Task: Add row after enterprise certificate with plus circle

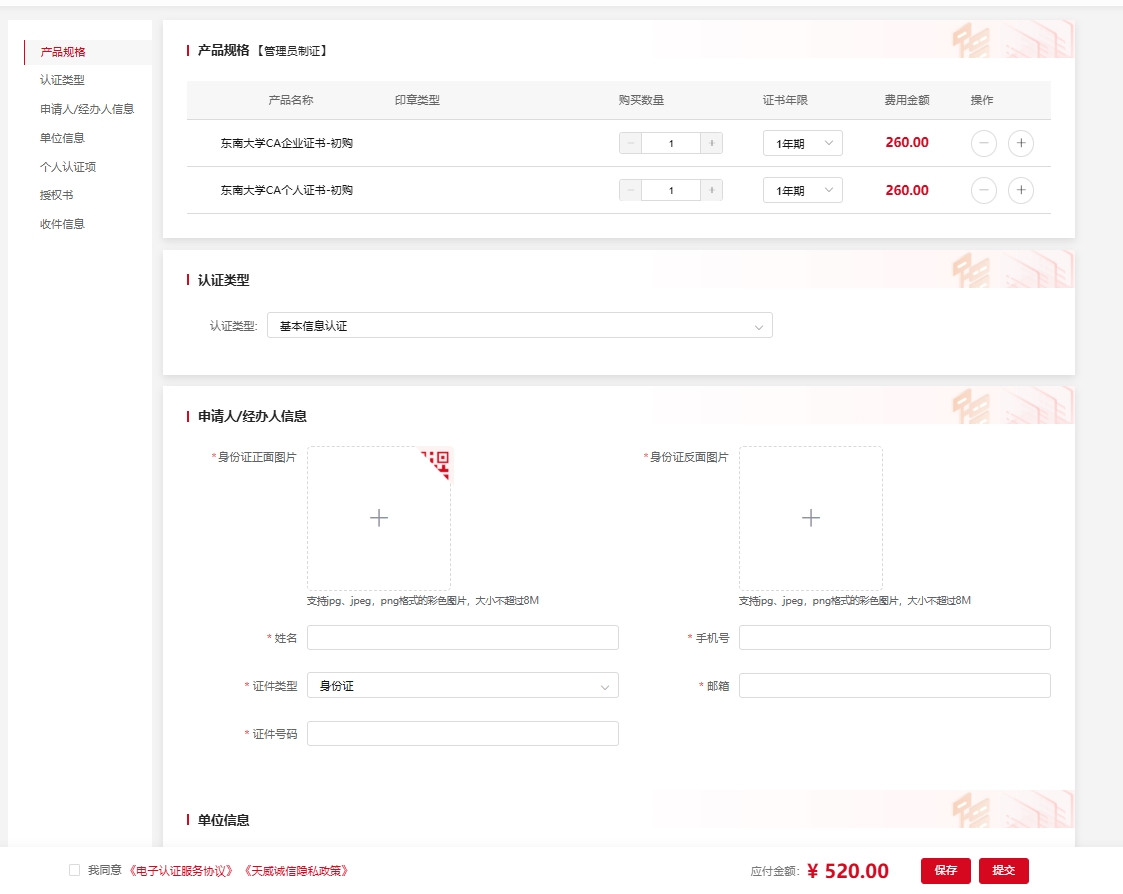Action: pos(1020,143)
